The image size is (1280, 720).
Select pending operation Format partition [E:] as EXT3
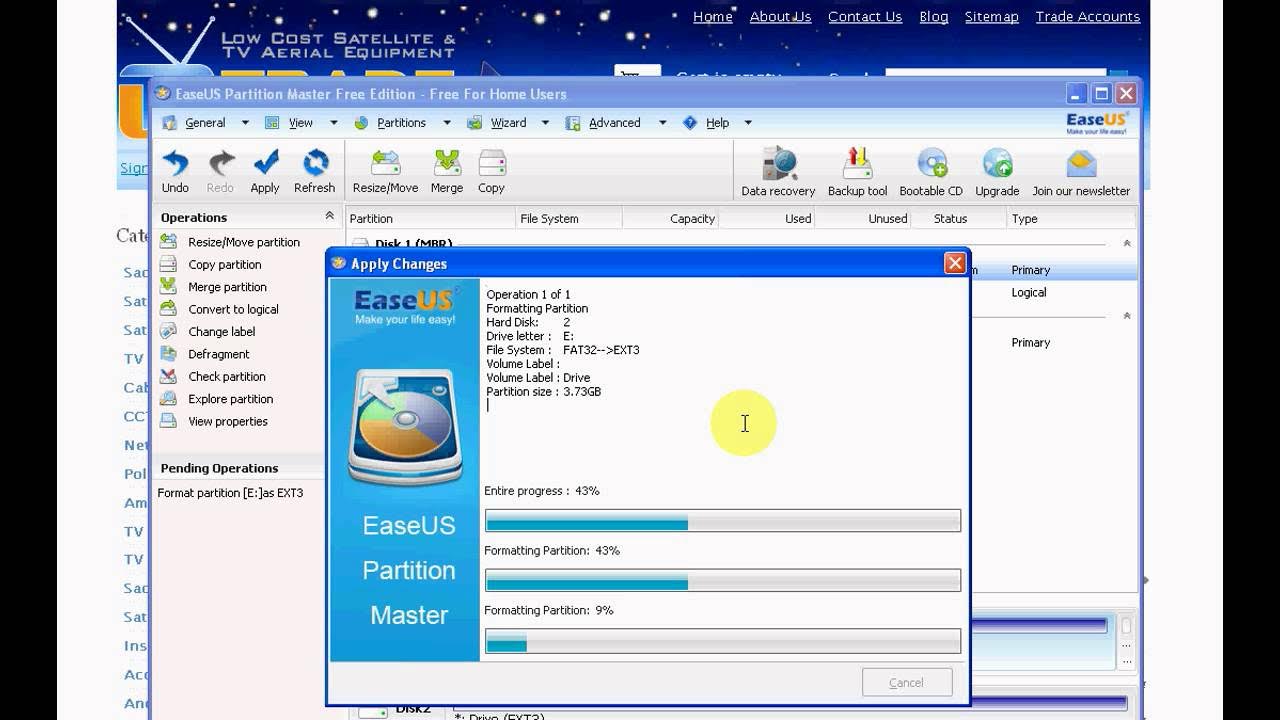(230, 493)
